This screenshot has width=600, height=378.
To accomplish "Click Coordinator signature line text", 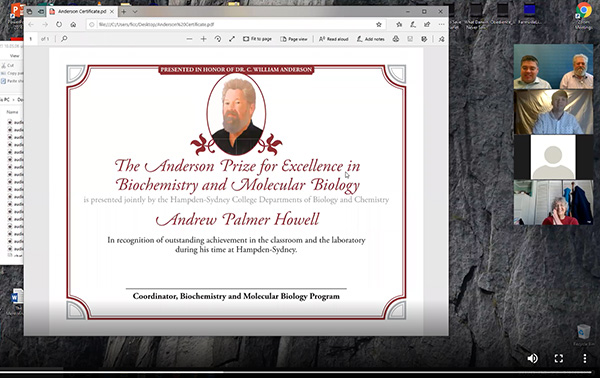I will [236, 296].
